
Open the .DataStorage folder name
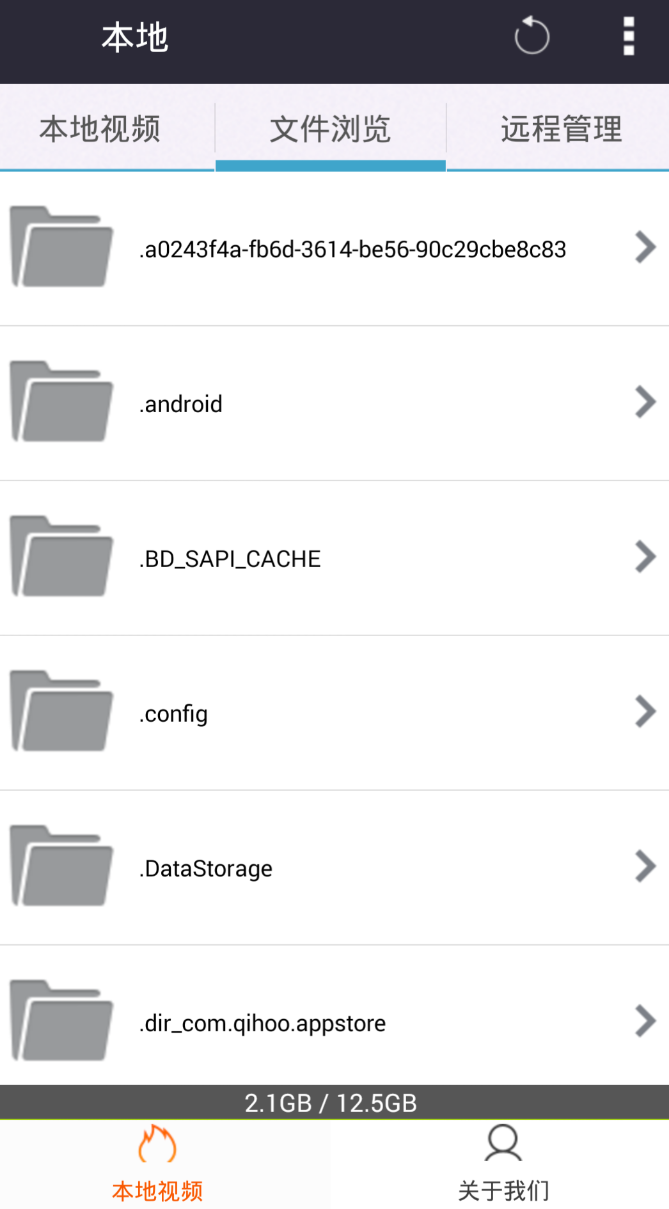(206, 868)
